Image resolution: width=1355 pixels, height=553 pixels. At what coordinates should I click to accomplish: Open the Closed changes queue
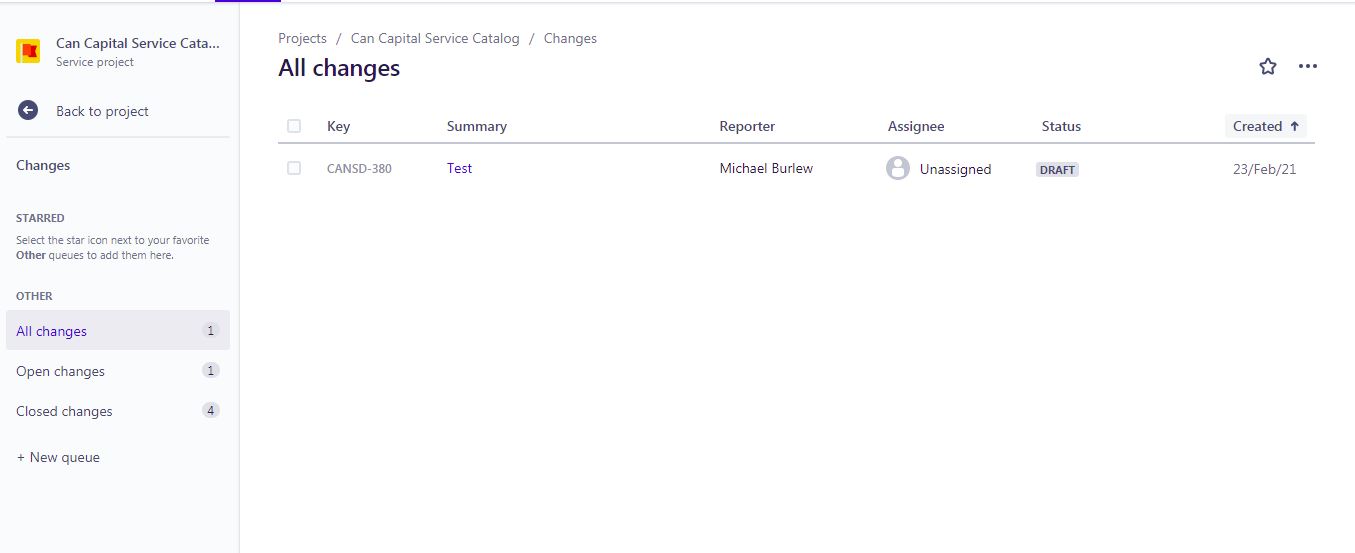point(118,411)
